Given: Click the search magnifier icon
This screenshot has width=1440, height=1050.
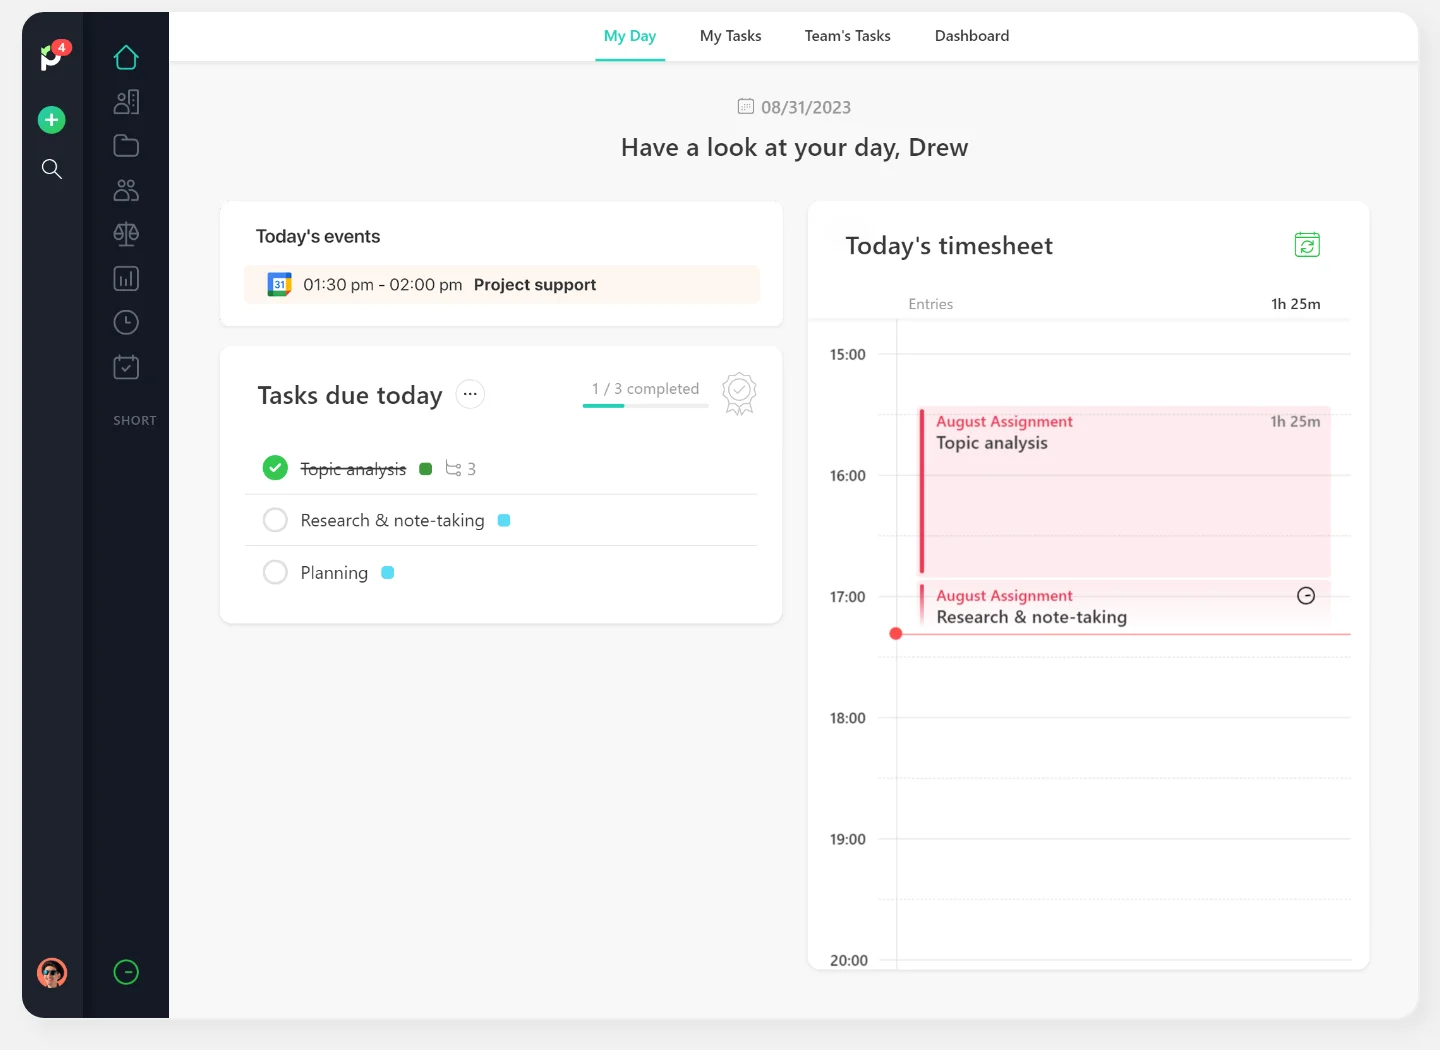Looking at the screenshot, I should (52, 169).
